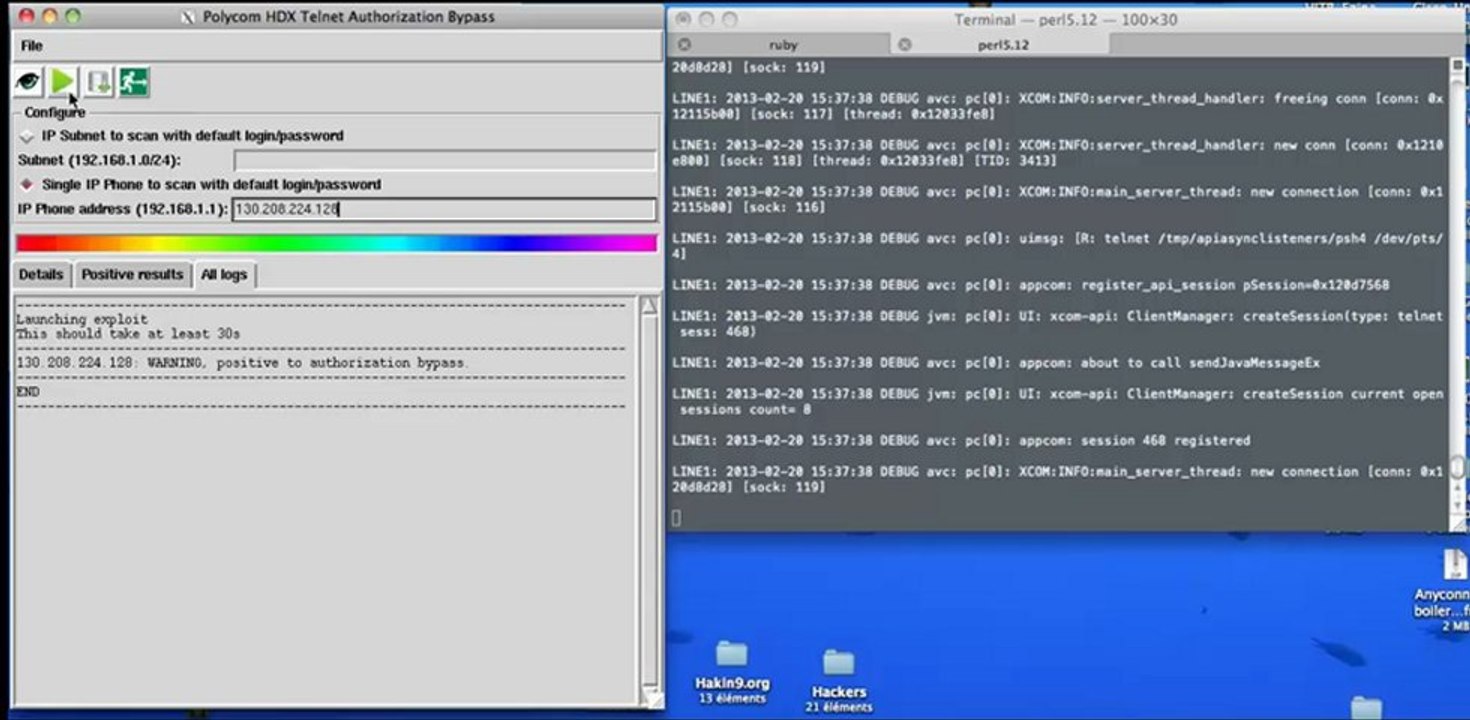Screen dimensions: 1470x720
Task: Click the 'This should take at least 30s' line
Action: pos(128,334)
